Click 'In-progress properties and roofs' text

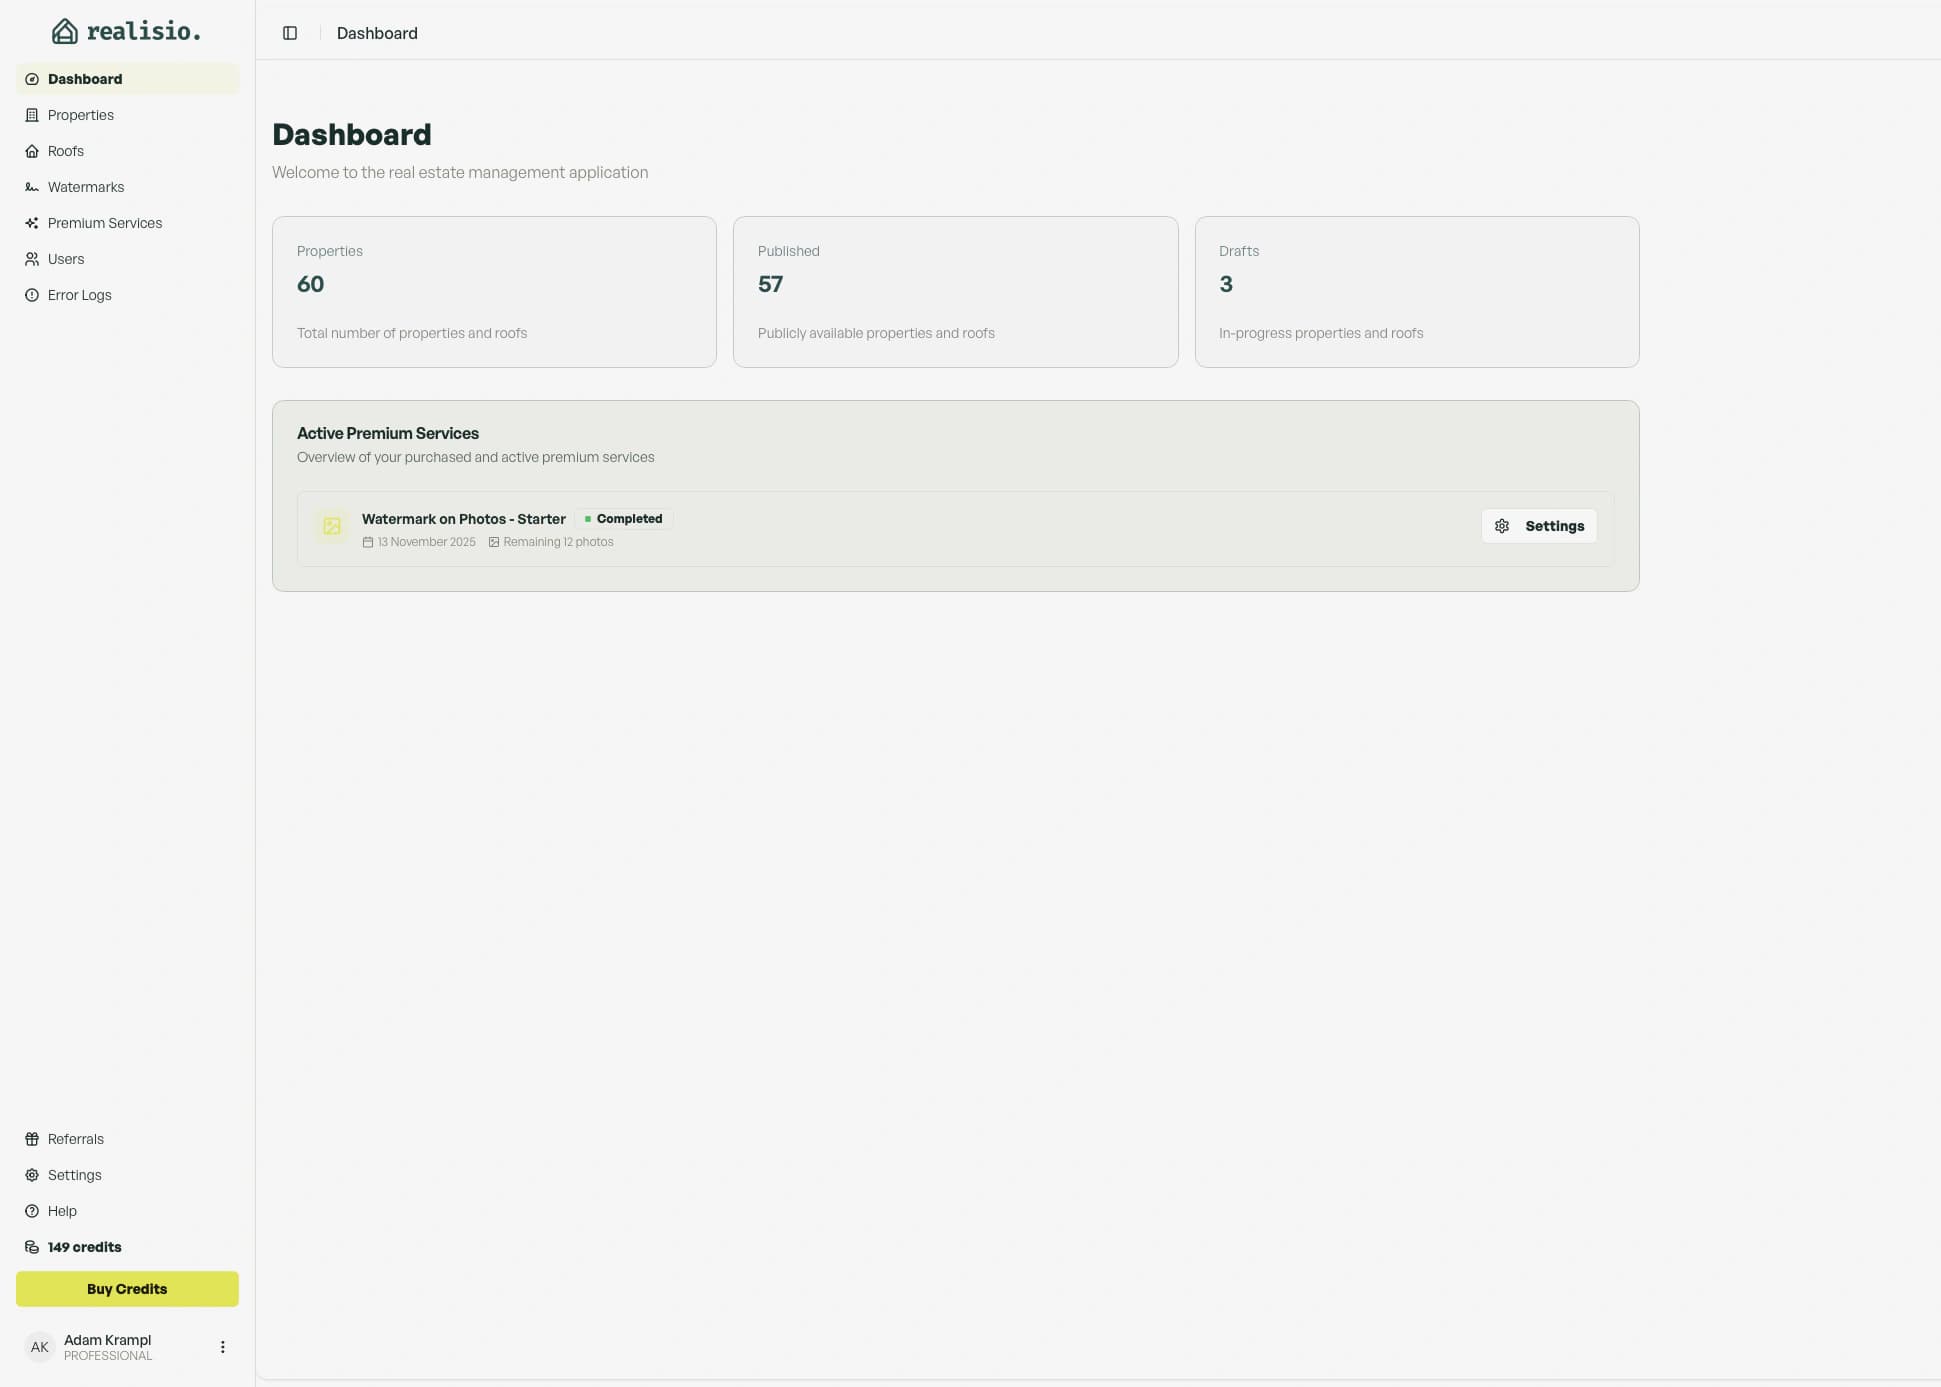1321,333
